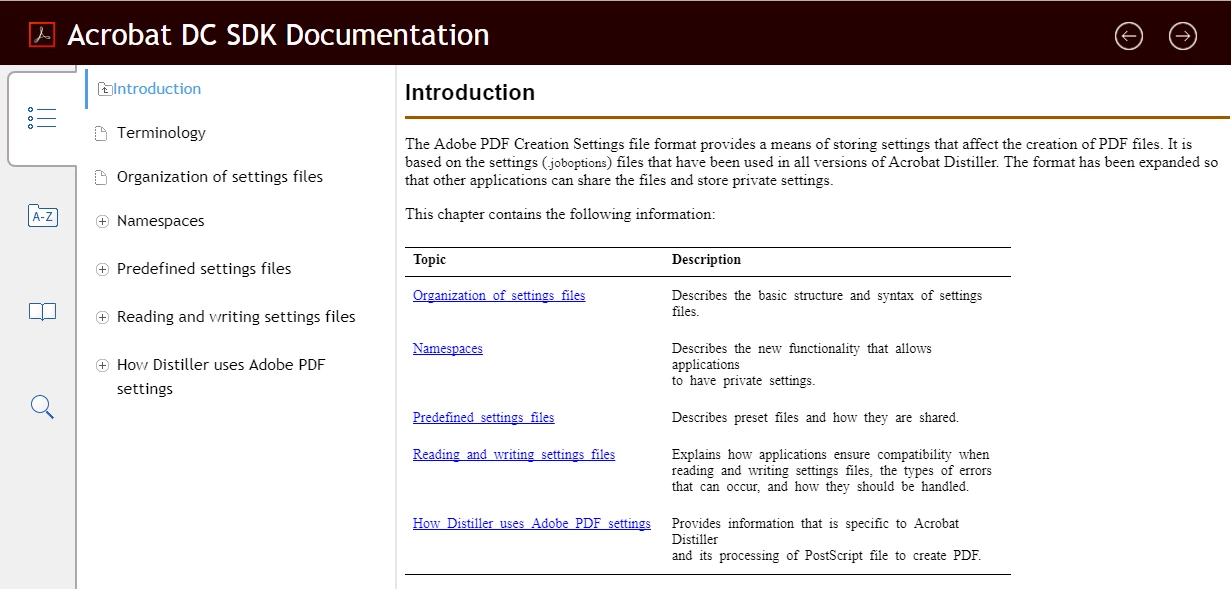The image size is (1231, 589).
Task: Select Introduction in the contents tree
Action: (x=157, y=89)
